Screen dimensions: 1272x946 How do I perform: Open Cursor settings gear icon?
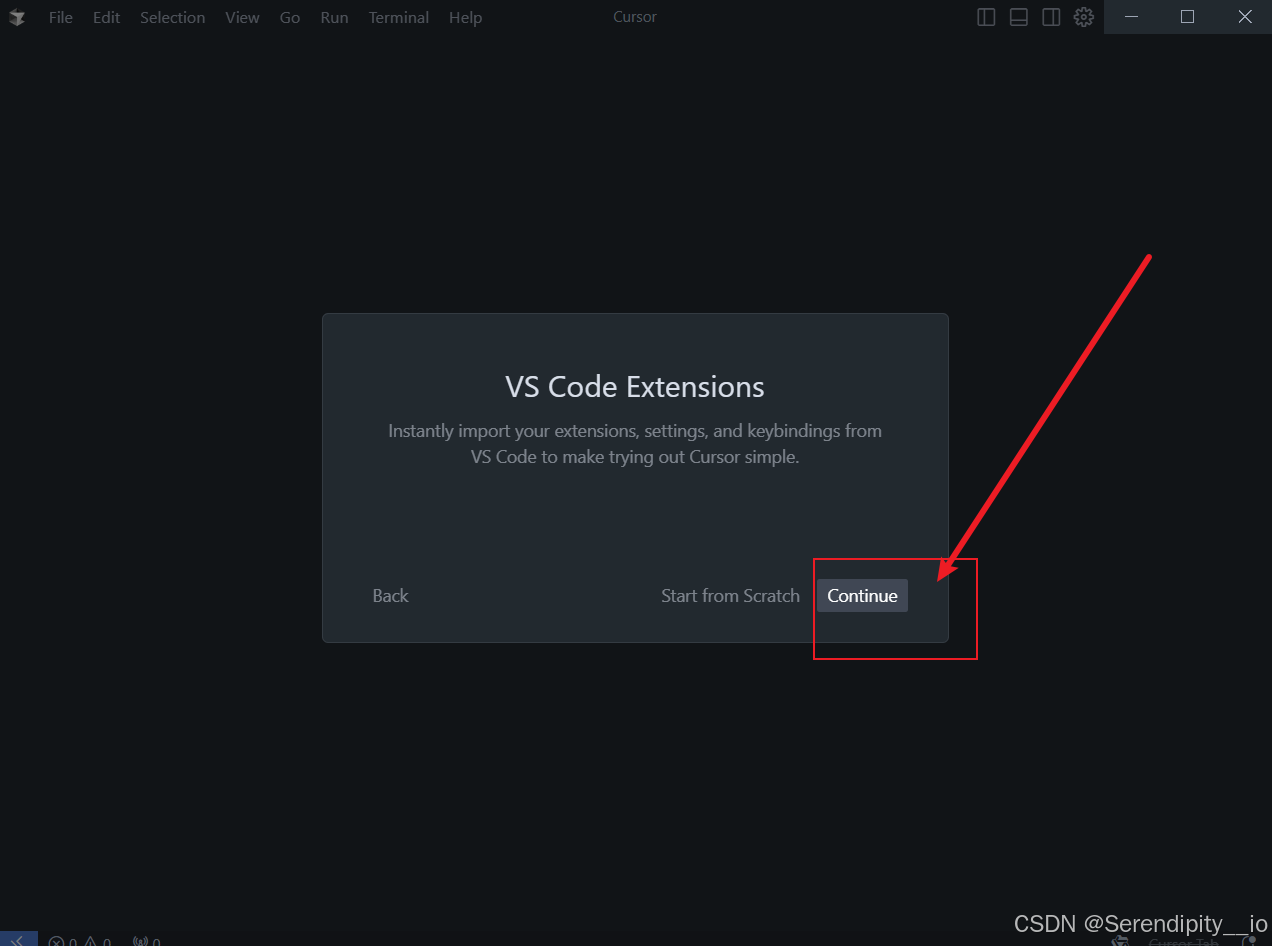click(x=1084, y=17)
